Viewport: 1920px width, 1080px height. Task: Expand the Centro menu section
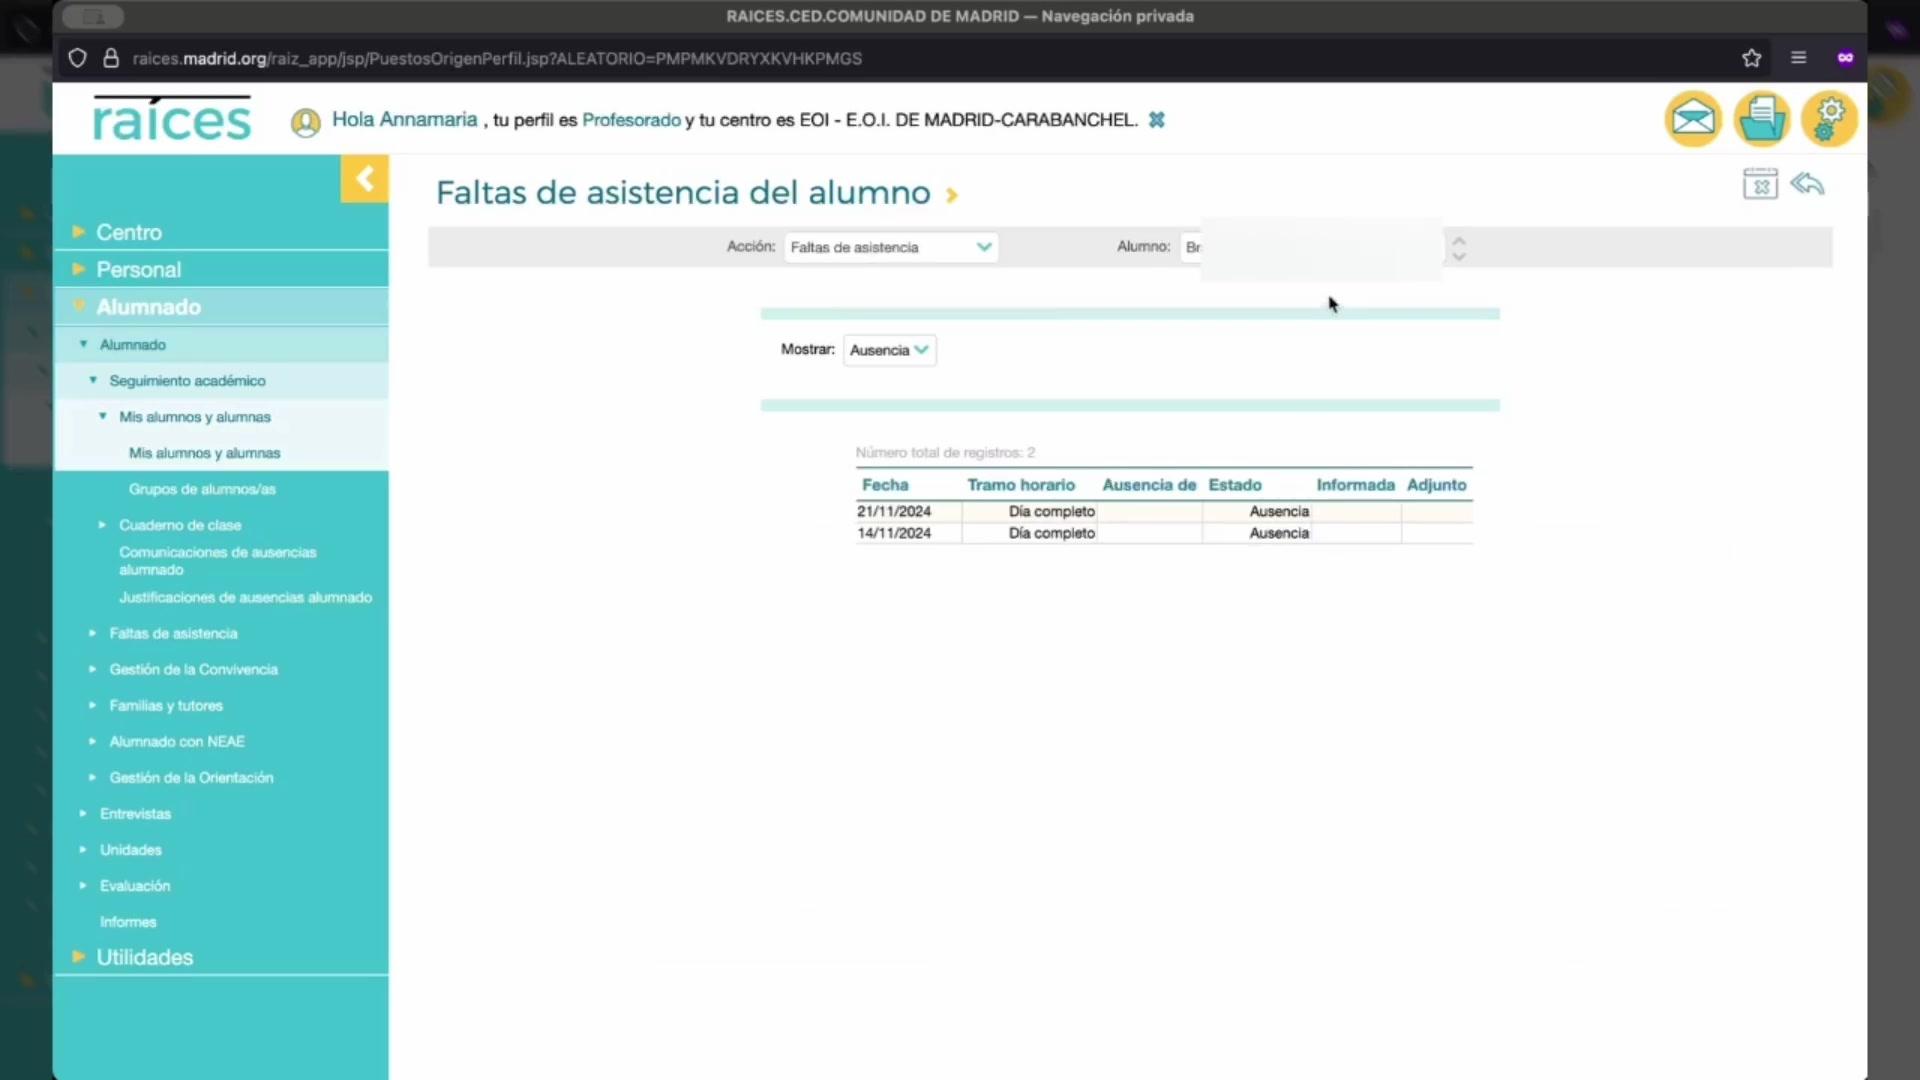[129, 232]
